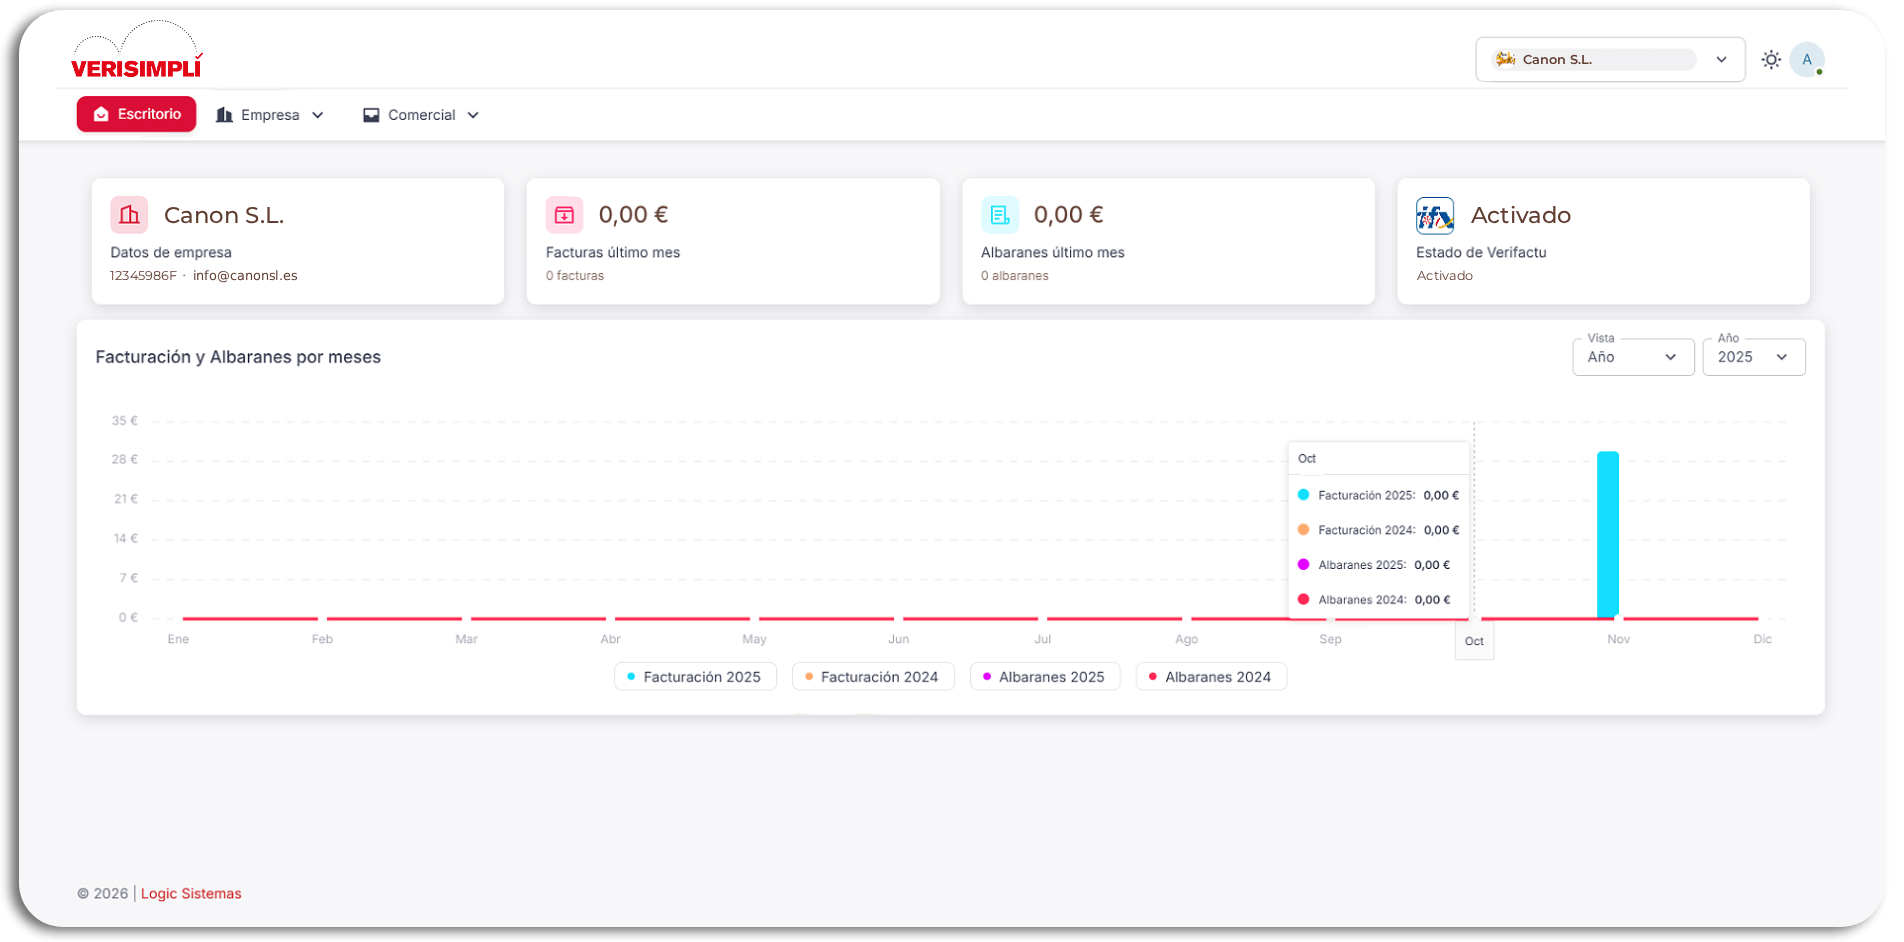1904x942 pixels.
Task: Expand the Comercial menu
Action: 421,115
